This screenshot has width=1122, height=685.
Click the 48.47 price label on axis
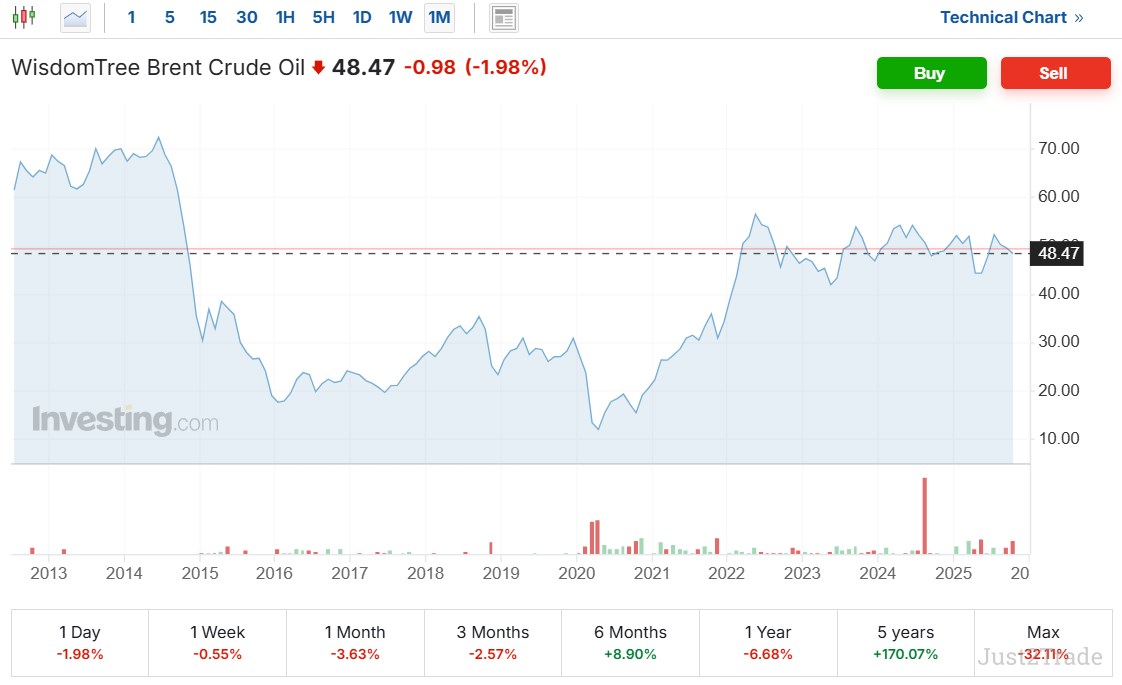pos(1059,253)
